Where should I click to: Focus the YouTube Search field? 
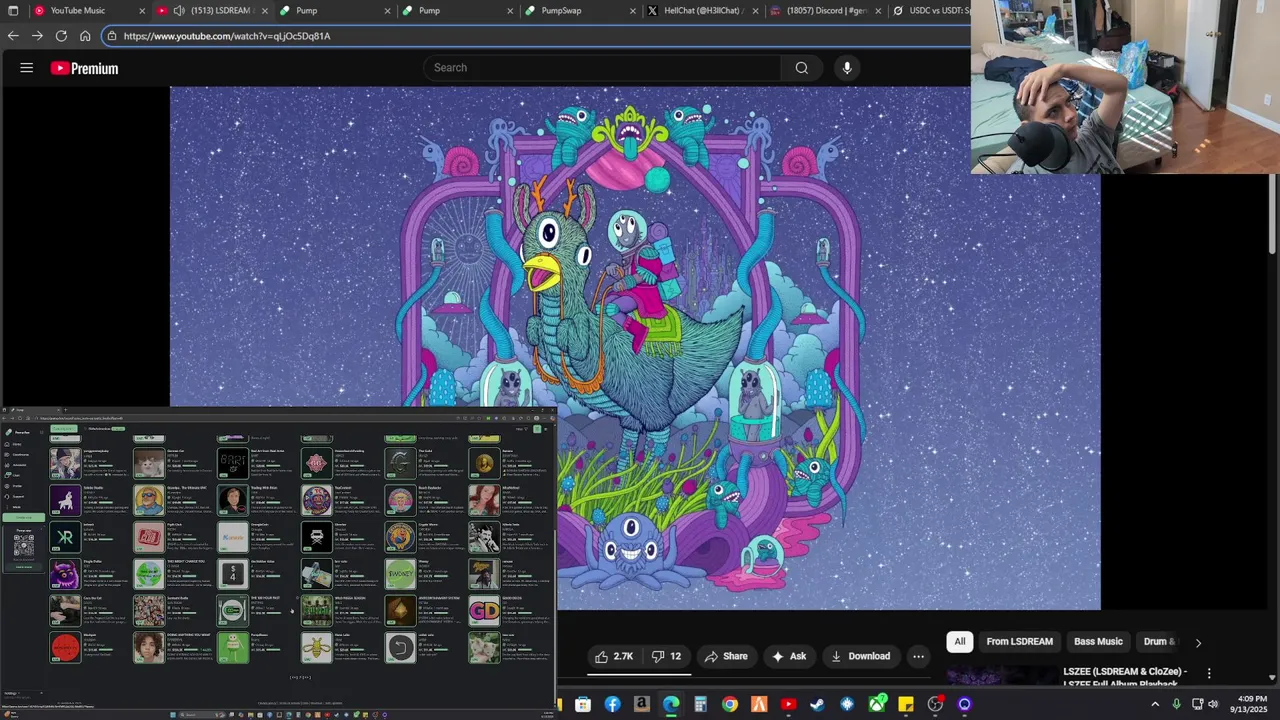tap(603, 68)
